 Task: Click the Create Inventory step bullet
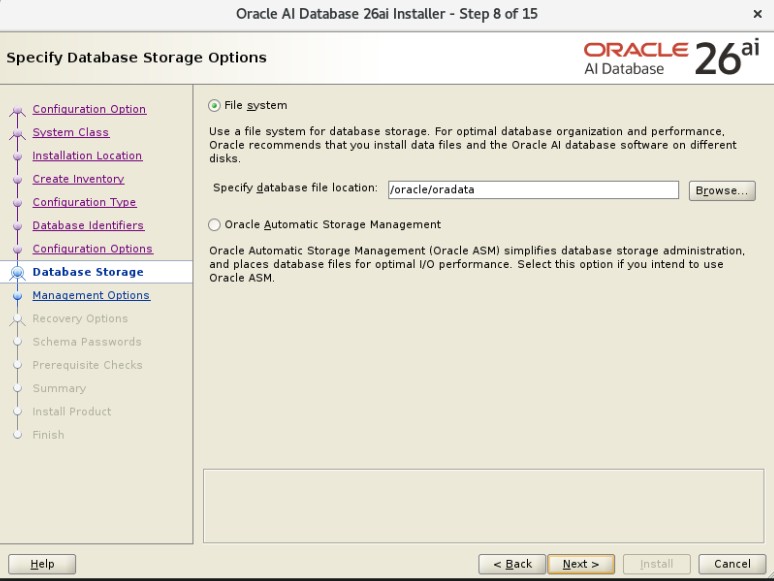tap(18, 179)
